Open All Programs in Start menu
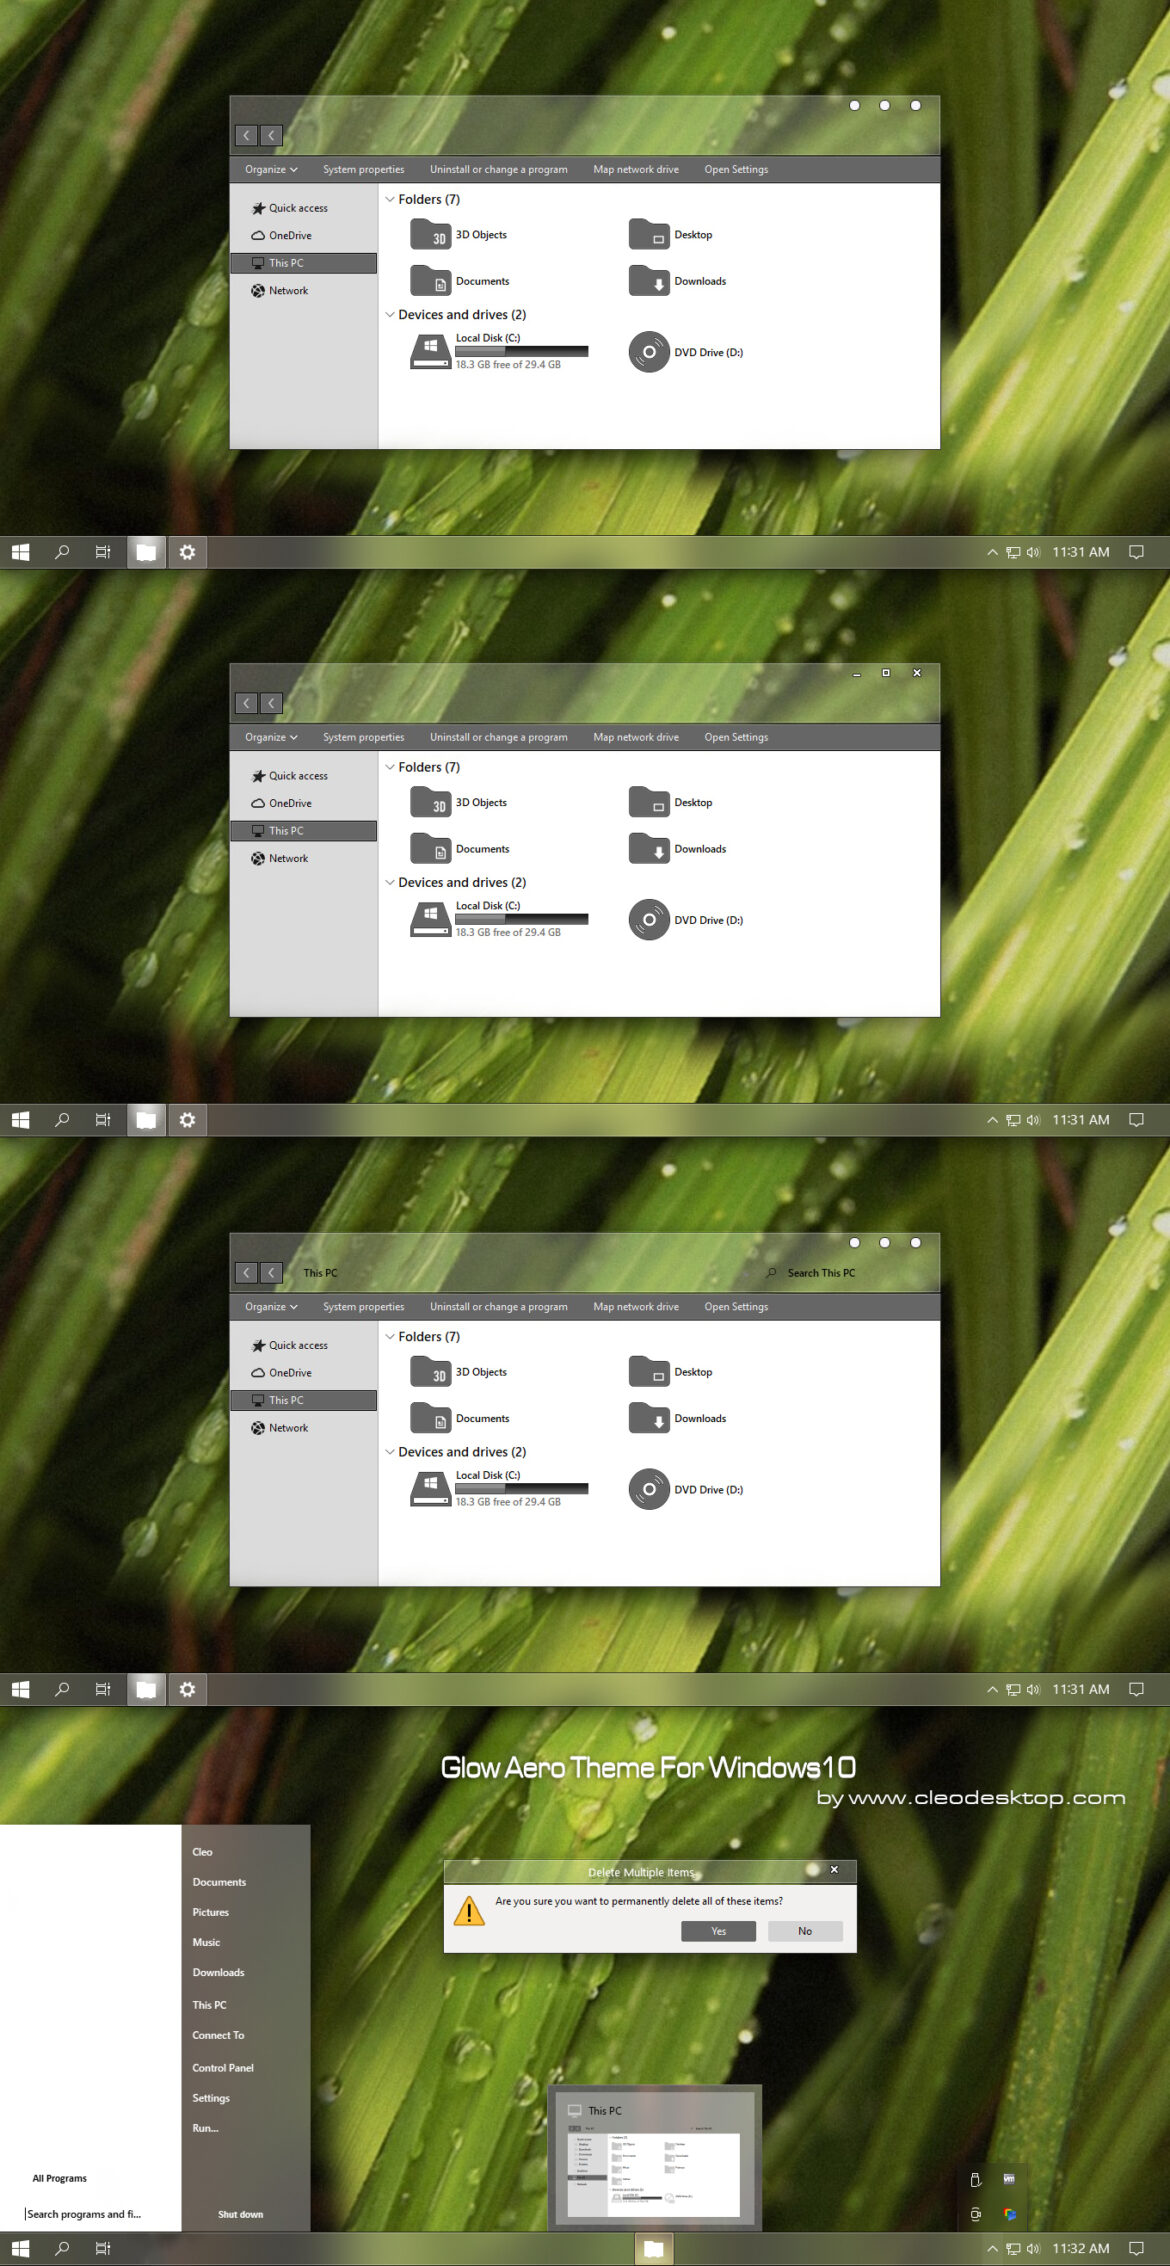Viewport: 1170px width, 2266px height. (x=60, y=2178)
